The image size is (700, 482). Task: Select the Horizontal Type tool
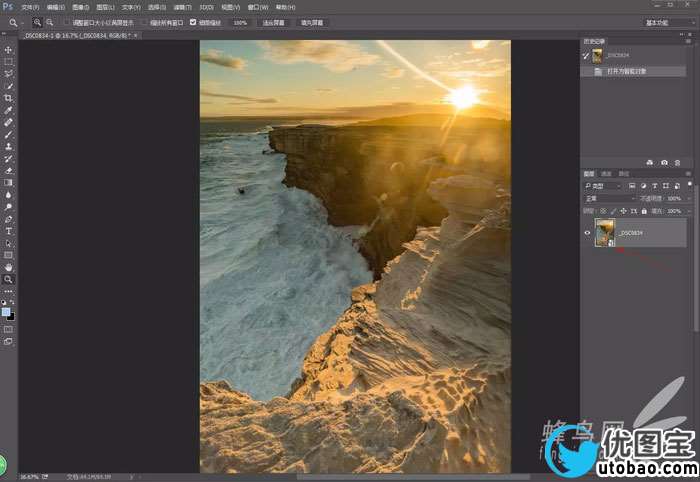pyautogui.click(x=8, y=231)
